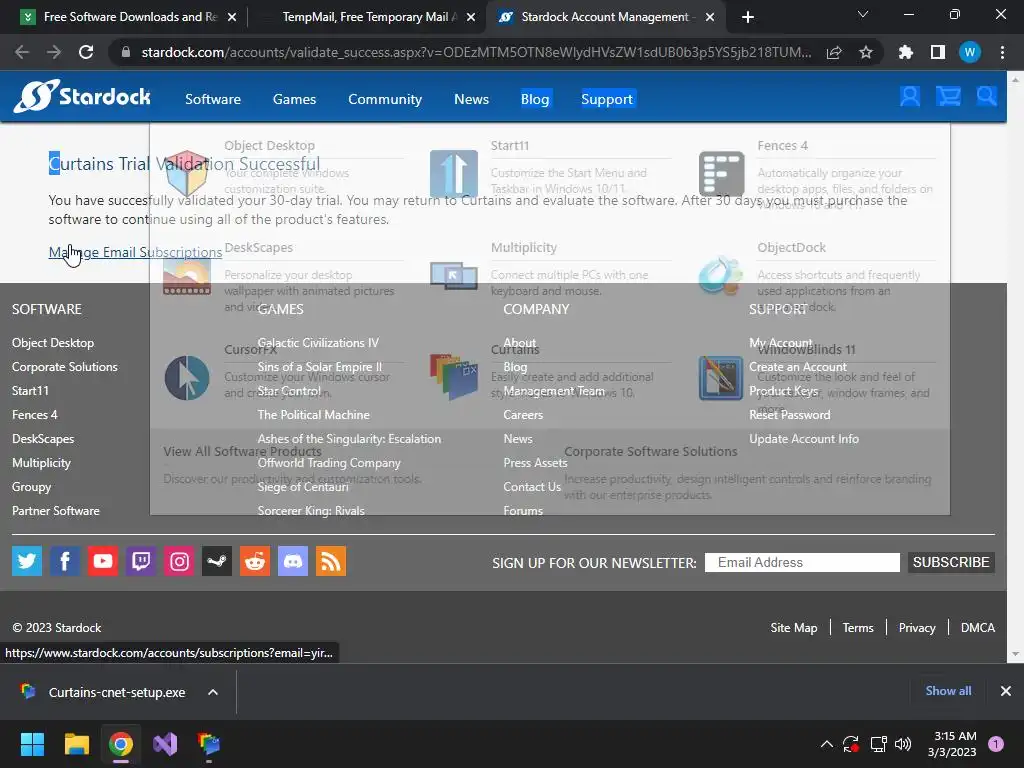The image size is (1024, 768).
Task: Click the Stardock logo
Action: coord(82,97)
